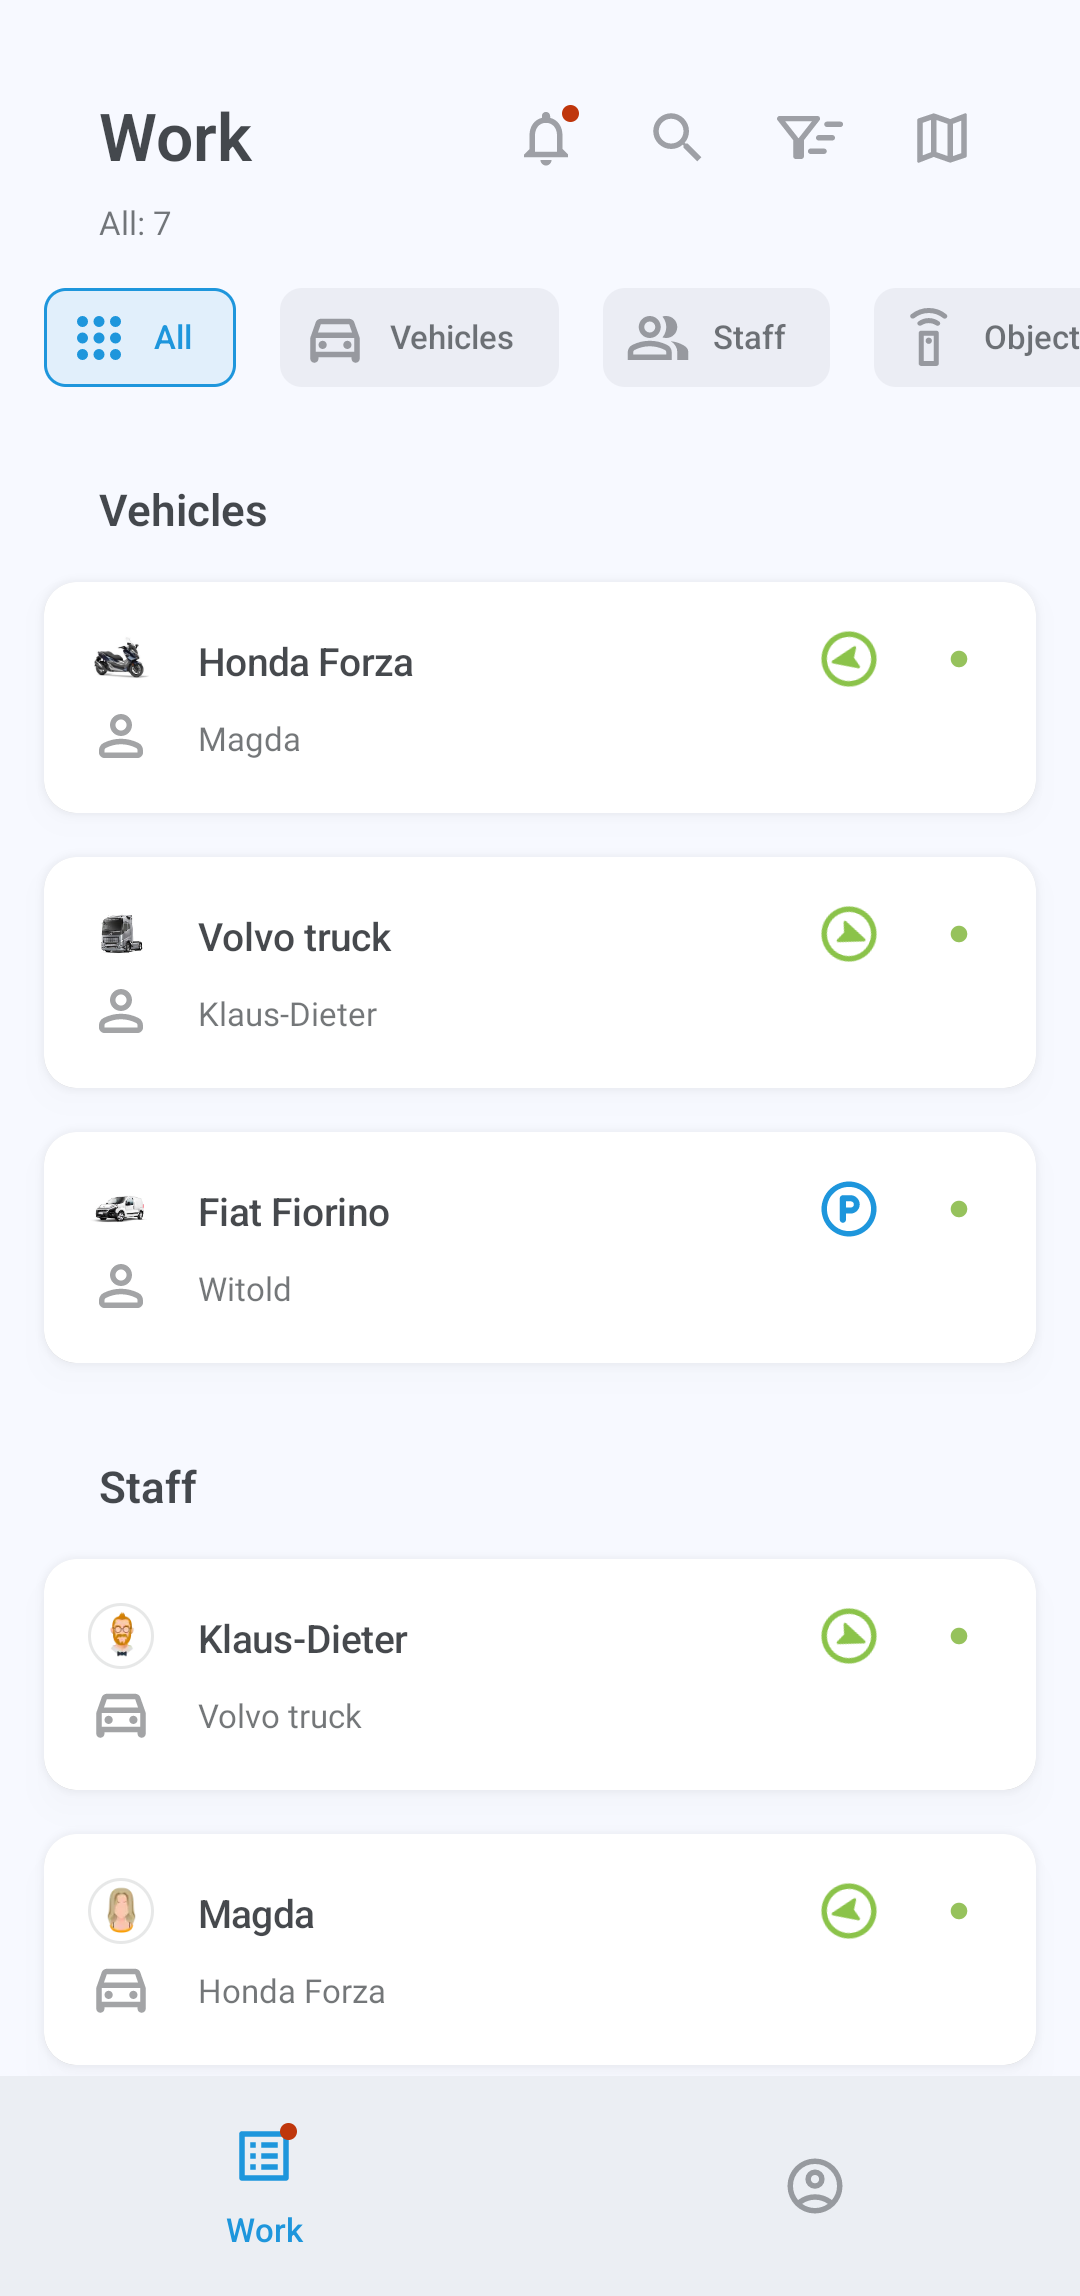
Task: Open the filter options icon
Action: click(809, 138)
